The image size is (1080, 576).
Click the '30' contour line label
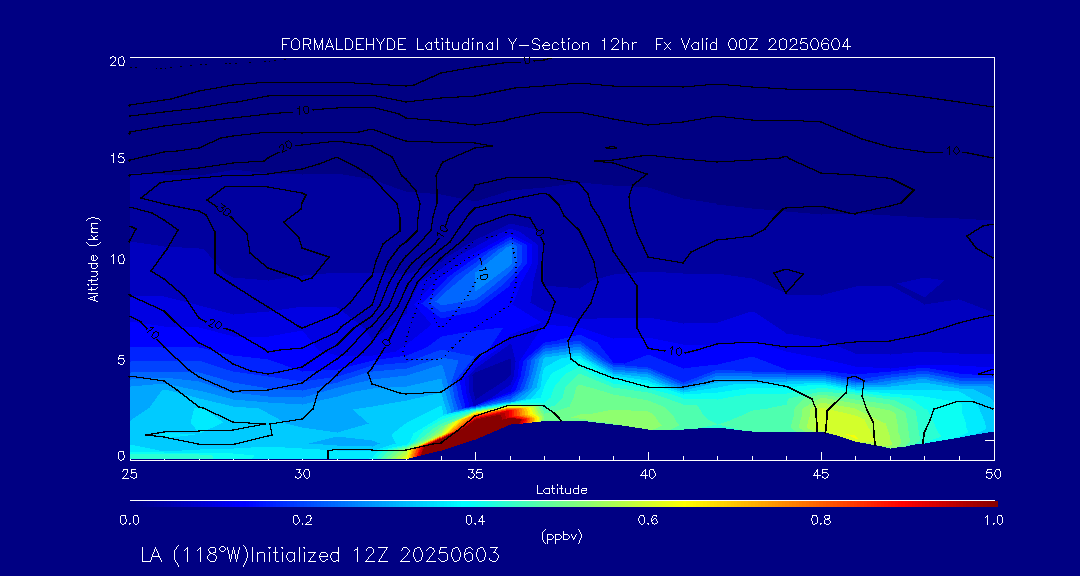pyautogui.click(x=225, y=210)
